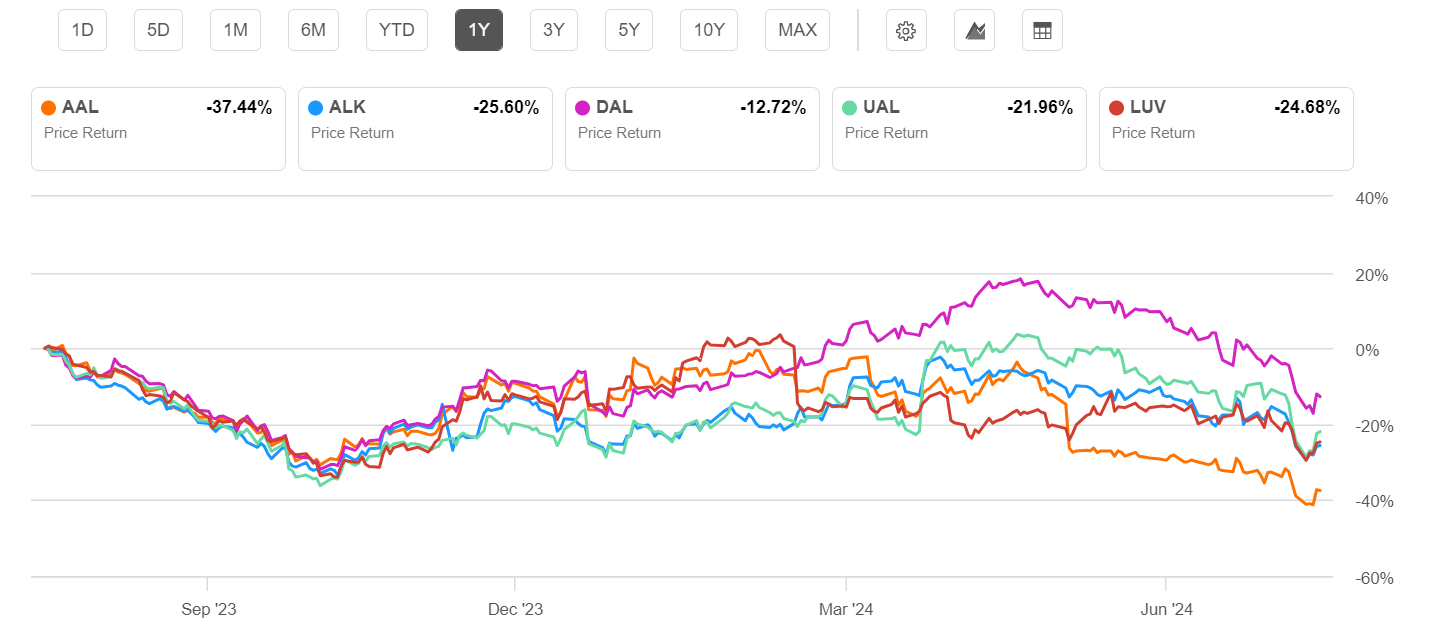This screenshot has height=628, width=1440.
Task: Switch to 1M time range
Action: pyautogui.click(x=235, y=30)
